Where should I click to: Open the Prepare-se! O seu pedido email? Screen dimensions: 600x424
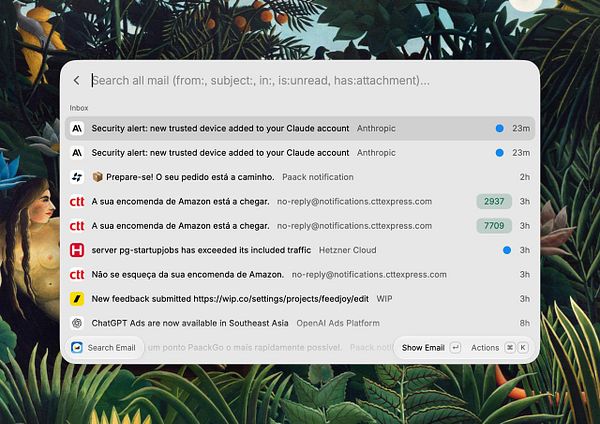(x=300, y=177)
